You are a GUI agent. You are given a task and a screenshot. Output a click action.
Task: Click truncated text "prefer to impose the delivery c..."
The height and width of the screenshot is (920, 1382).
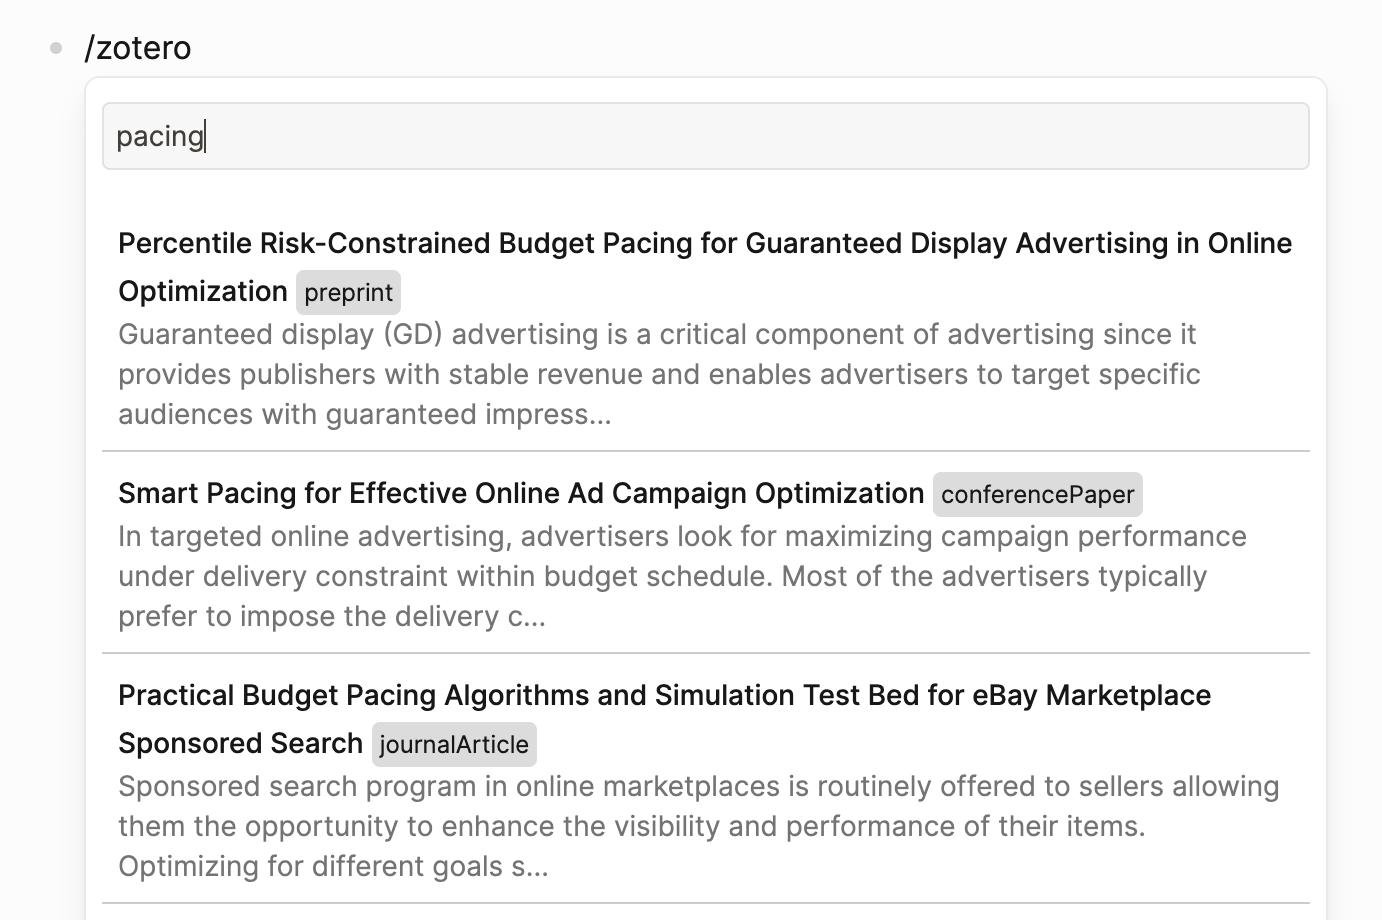331,616
